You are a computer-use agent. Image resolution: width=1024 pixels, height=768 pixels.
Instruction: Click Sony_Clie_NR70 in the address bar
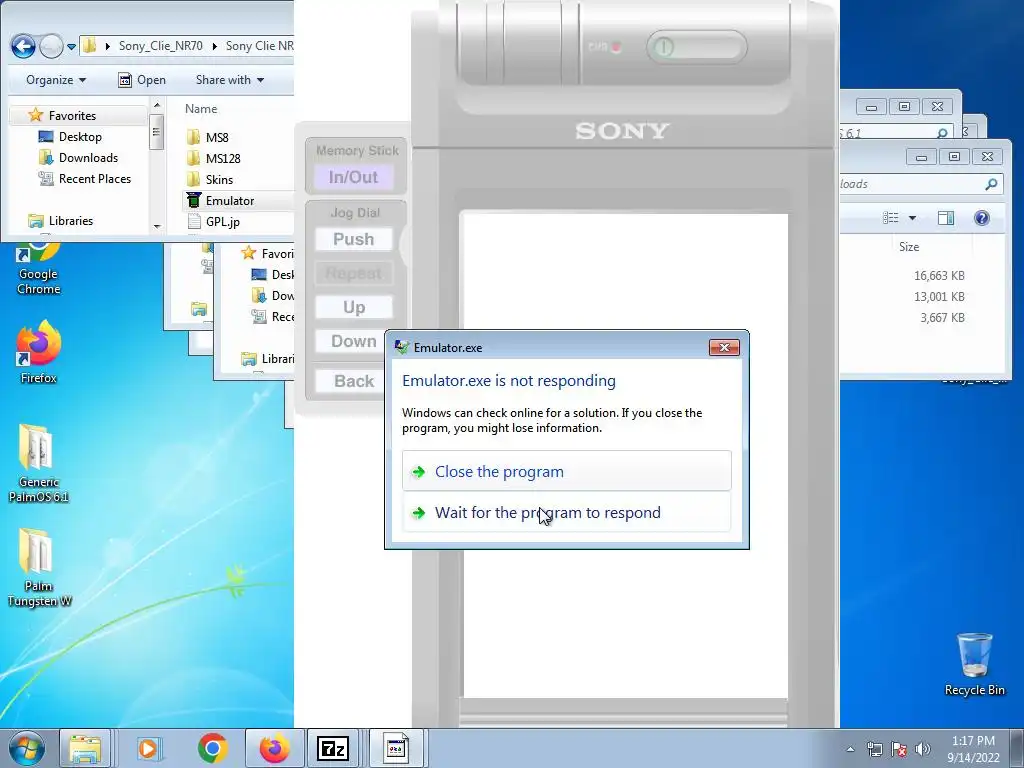click(x=161, y=46)
